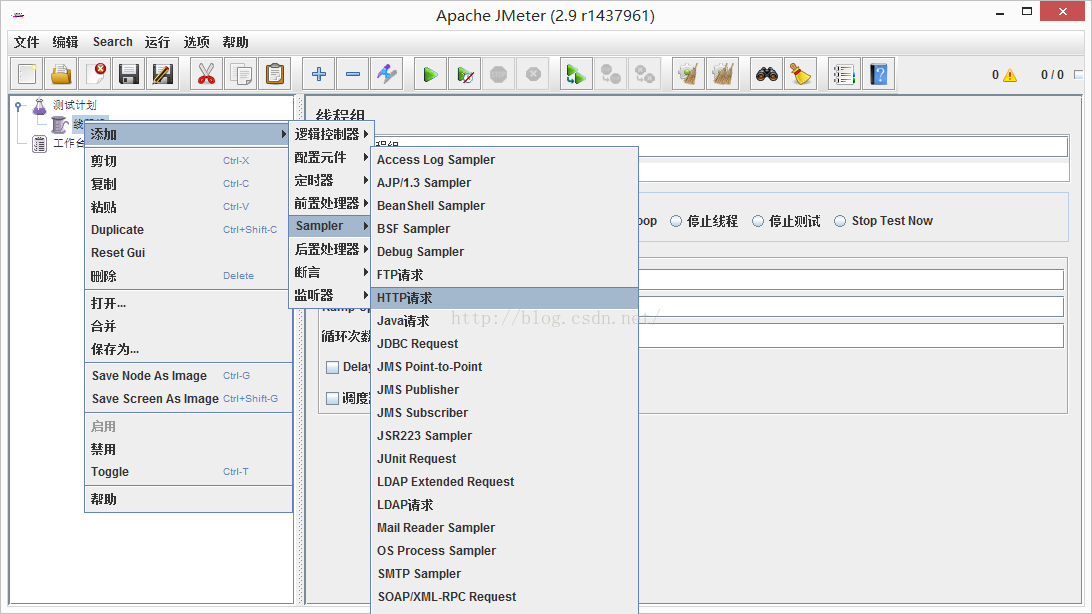The width and height of the screenshot is (1092, 614).
Task: Click Remote Shutdown All icon
Action: click(645, 74)
